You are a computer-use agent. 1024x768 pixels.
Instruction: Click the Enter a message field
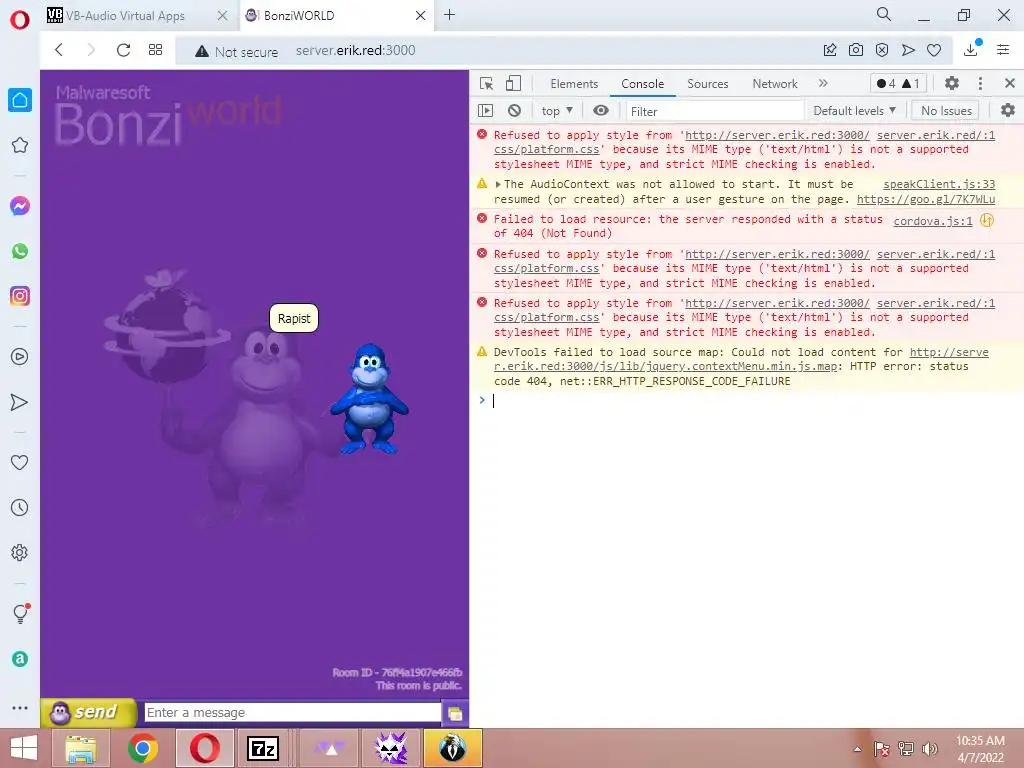(293, 712)
